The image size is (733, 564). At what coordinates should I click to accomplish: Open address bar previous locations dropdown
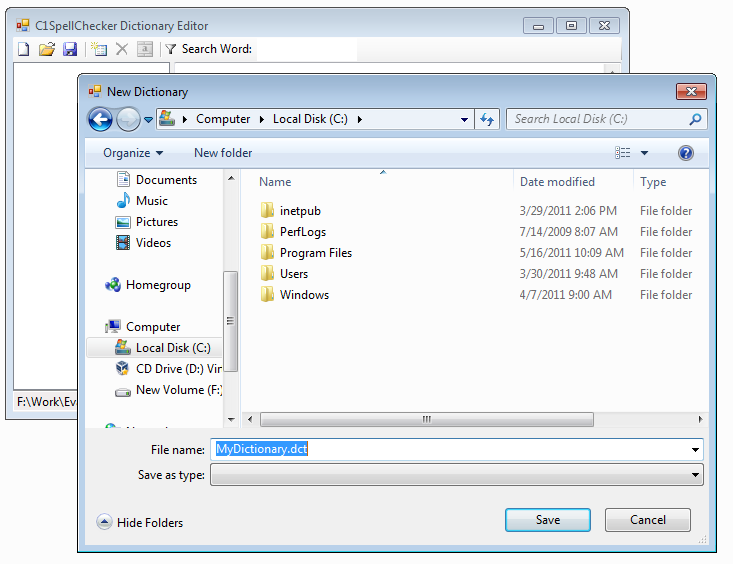[x=464, y=120]
